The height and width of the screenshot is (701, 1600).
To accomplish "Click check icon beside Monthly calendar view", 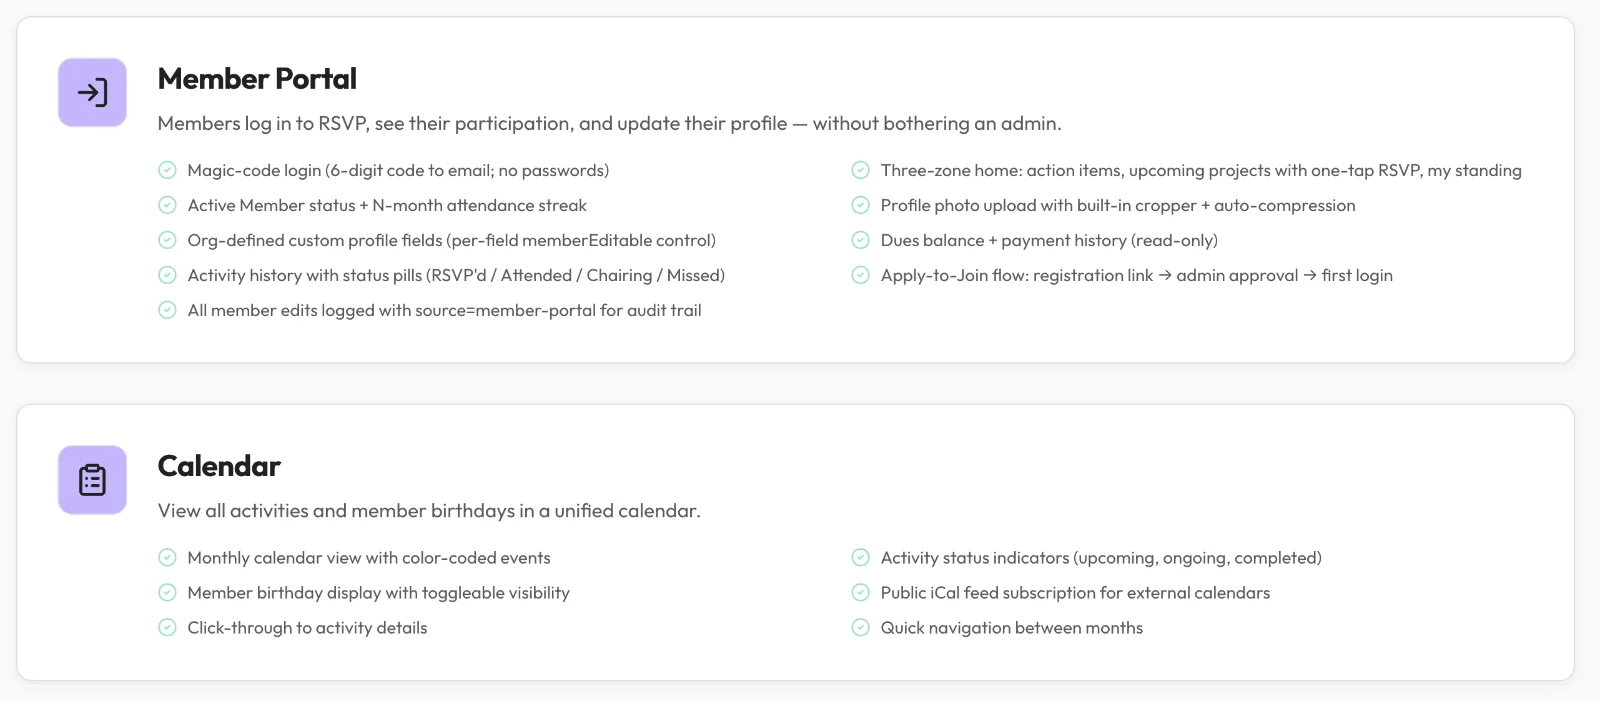I will point(168,558).
